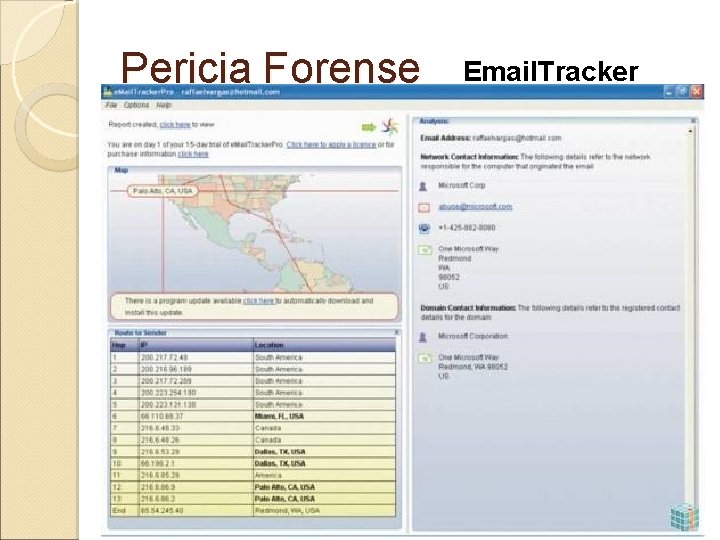Sort table by the Hop column header
720x540 pixels.
(124, 345)
